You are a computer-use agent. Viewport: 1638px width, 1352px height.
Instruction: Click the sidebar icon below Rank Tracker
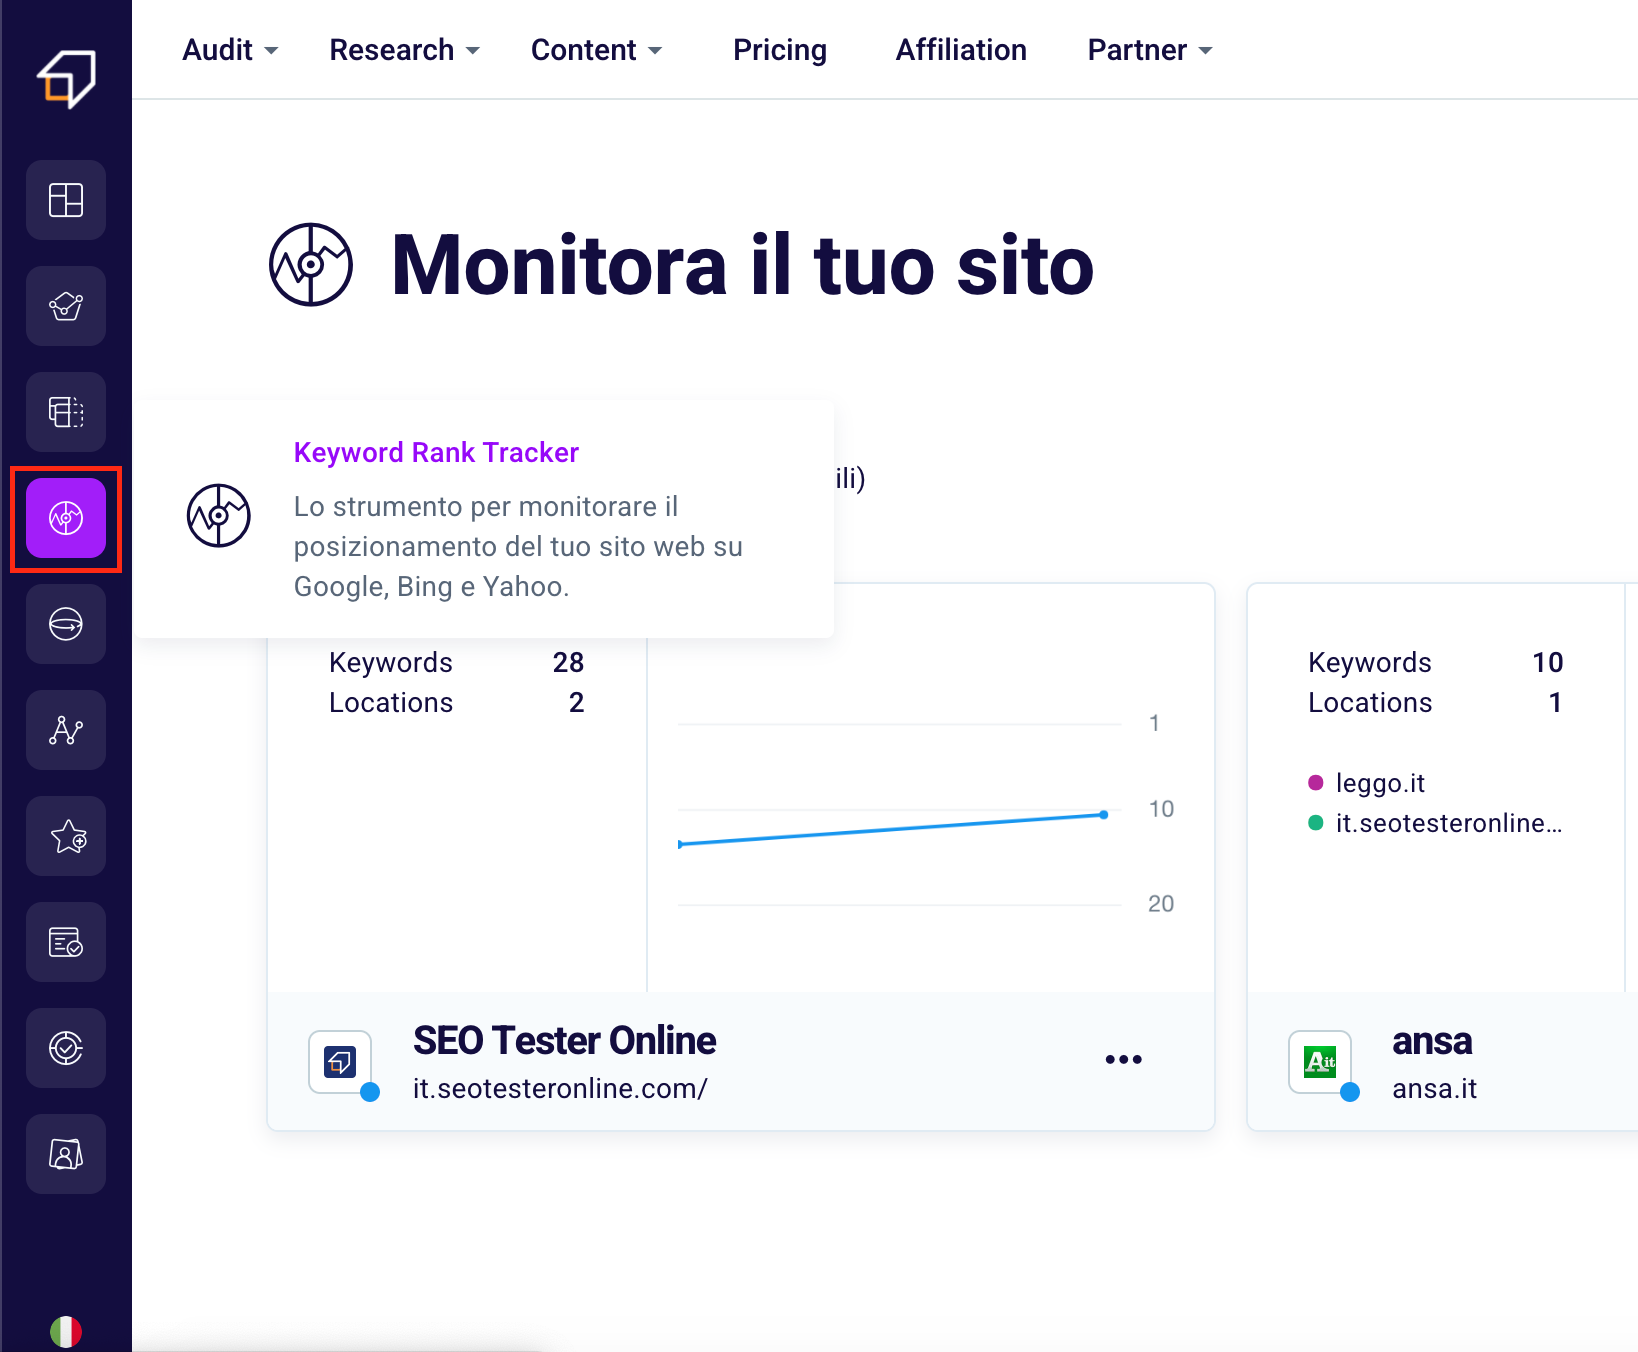click(x=66, y=624)
